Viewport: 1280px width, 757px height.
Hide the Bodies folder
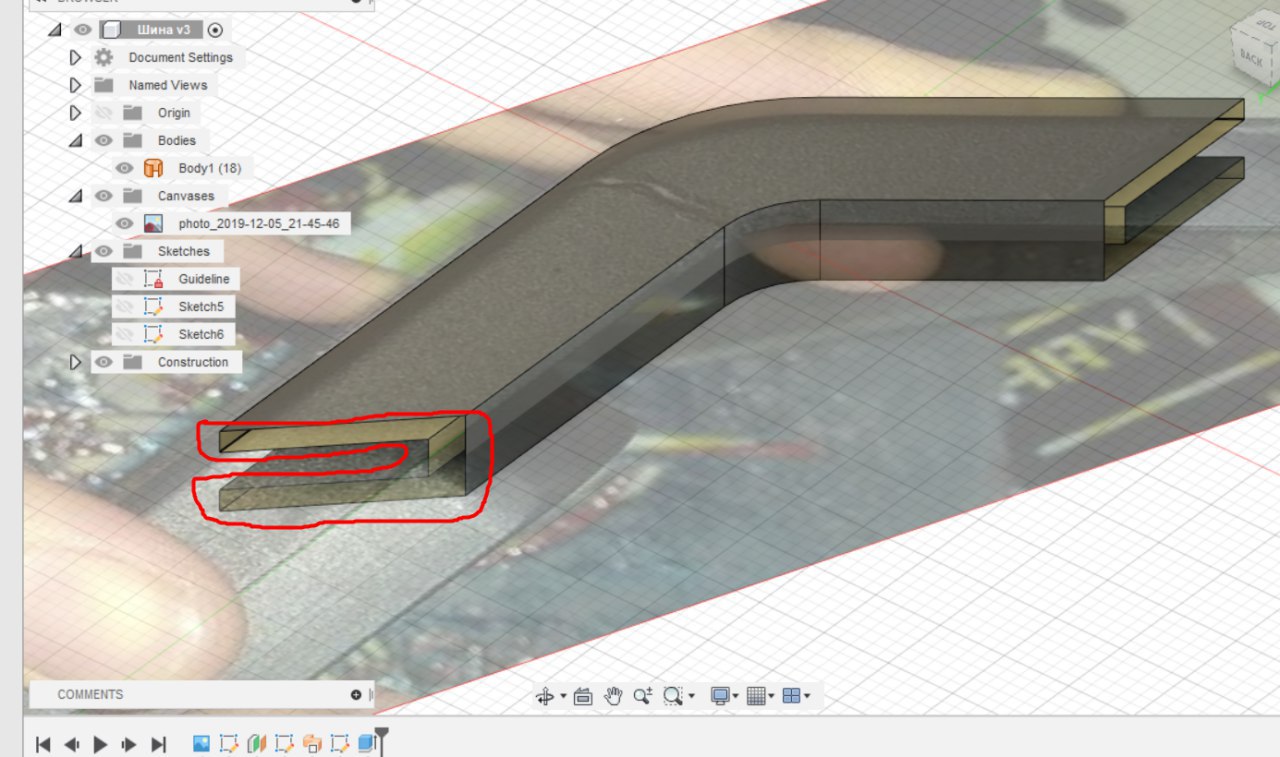point(104,141)
